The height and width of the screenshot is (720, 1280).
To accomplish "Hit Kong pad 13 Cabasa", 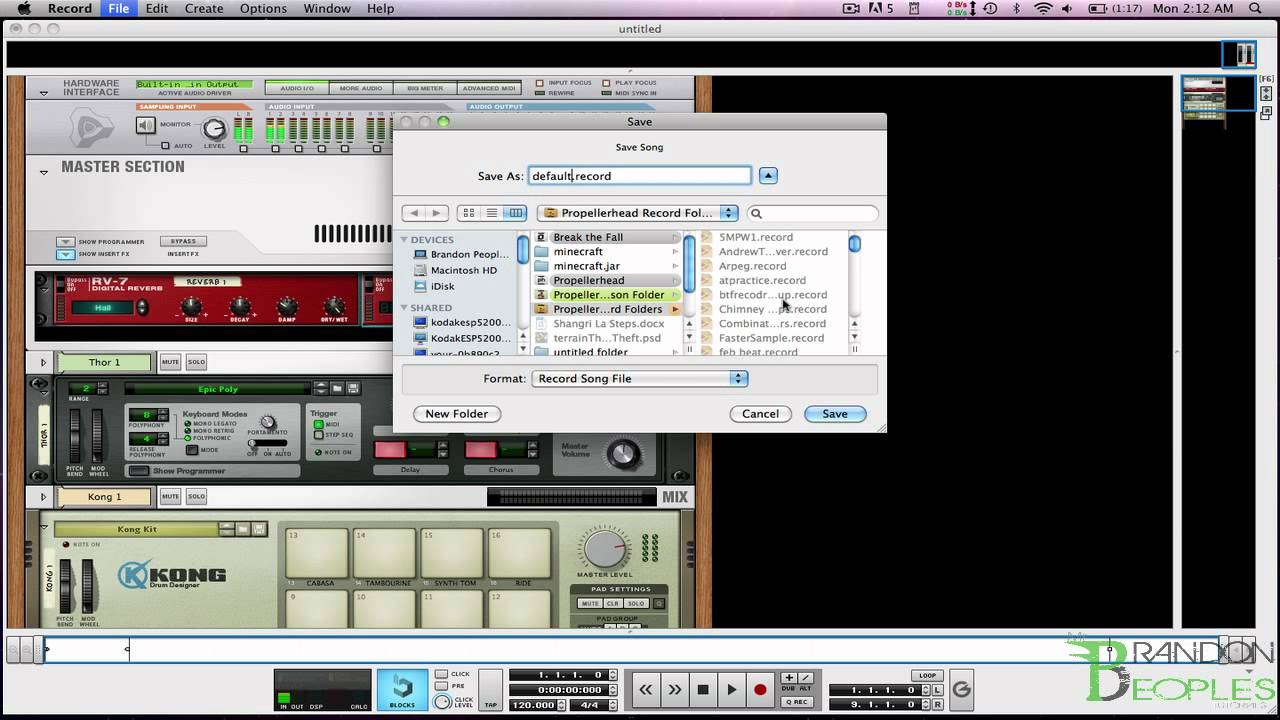I will 317,553.
